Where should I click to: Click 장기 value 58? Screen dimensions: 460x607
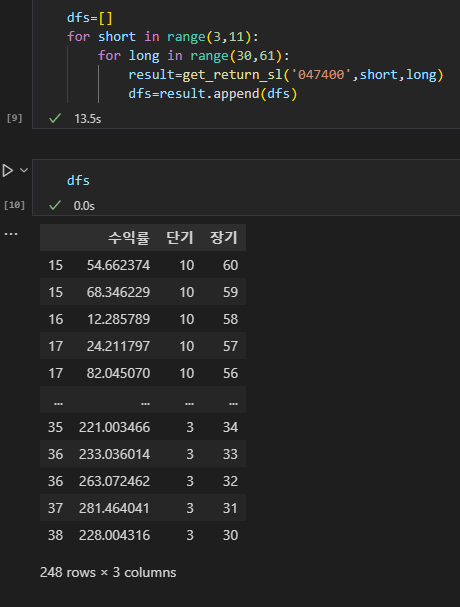[x=230, y=319]
